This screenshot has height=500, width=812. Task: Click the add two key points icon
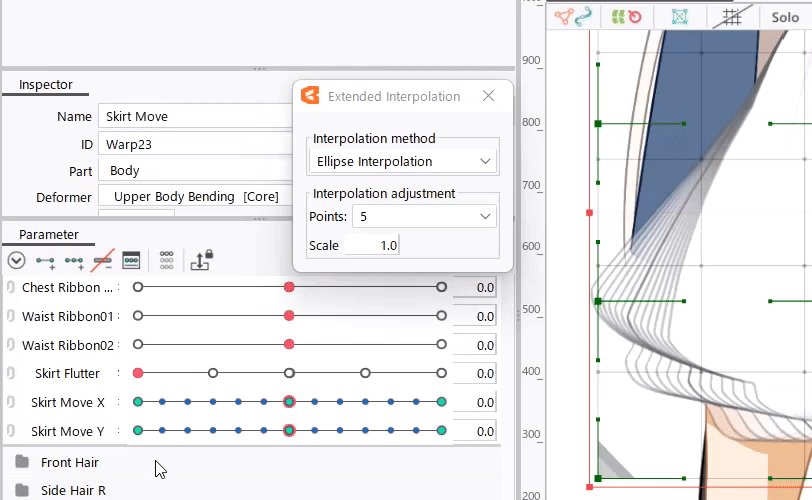[x=46, y=261]
